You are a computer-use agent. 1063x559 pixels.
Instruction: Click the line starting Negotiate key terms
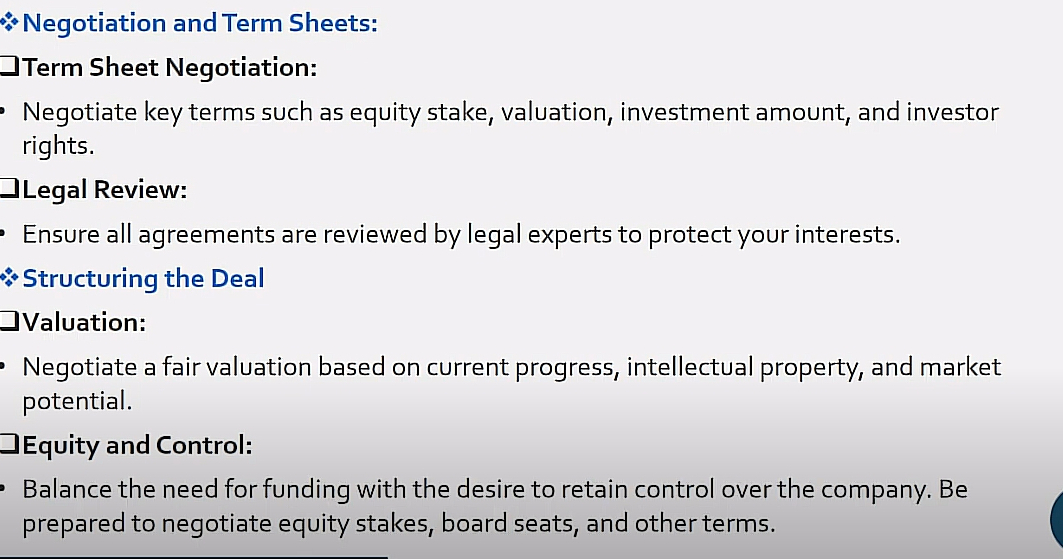pos(510,112)
